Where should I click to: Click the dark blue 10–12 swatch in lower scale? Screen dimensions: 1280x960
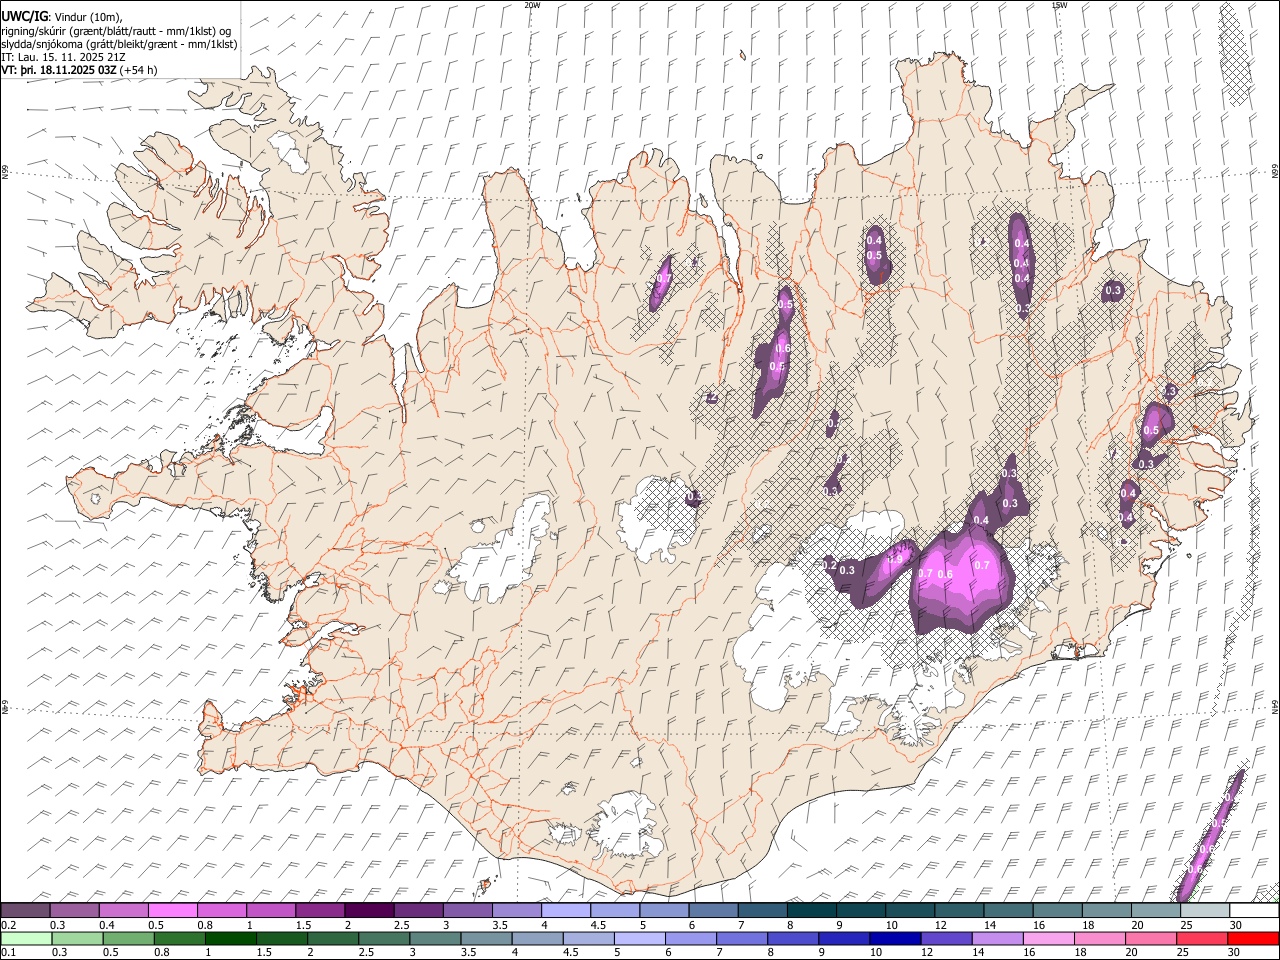[x=894, y=939]
